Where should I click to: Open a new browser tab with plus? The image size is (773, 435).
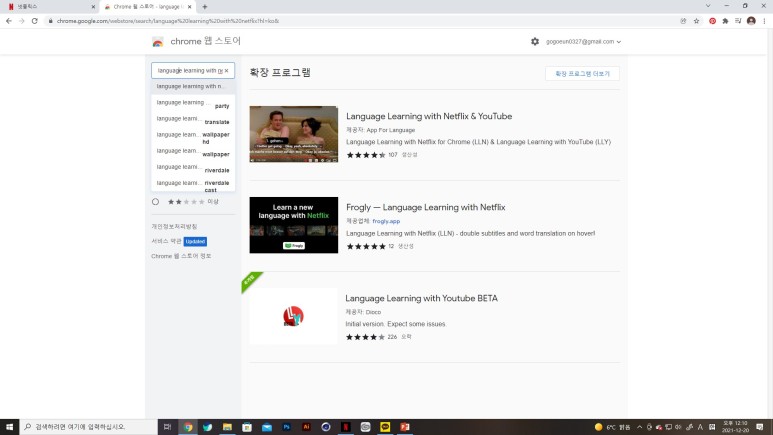[x=205, y=7]
